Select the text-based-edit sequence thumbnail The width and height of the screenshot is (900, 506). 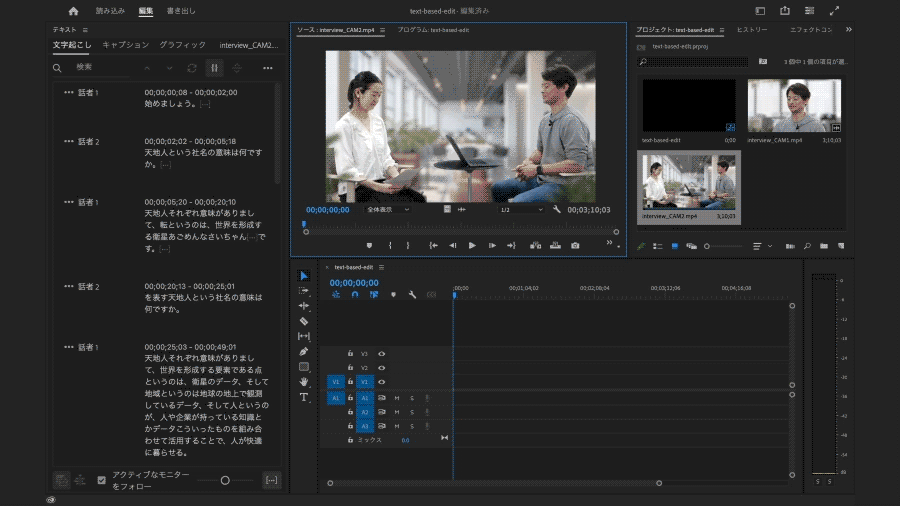click(x=689, y=106)
